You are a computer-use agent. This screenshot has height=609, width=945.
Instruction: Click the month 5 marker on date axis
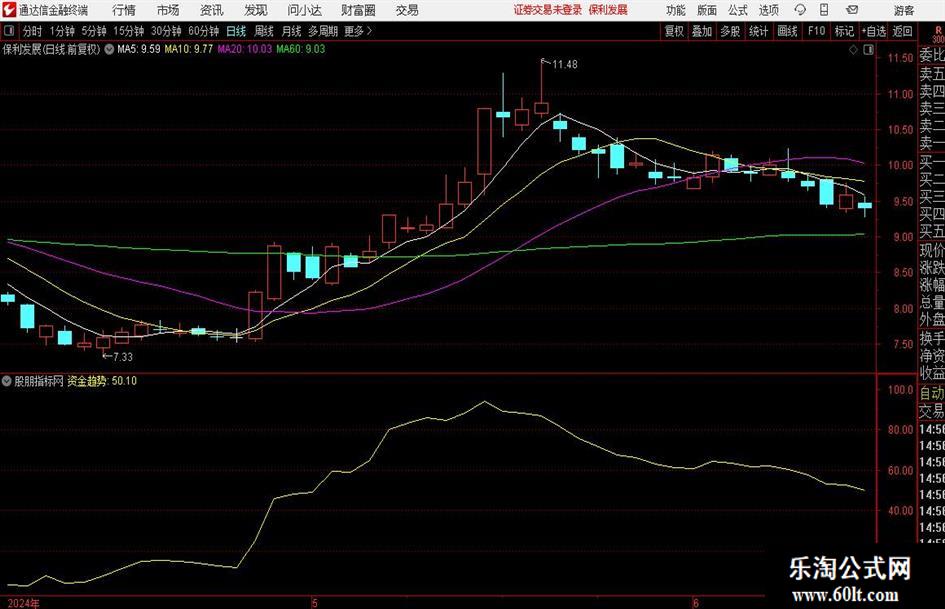tap(315, 603)
